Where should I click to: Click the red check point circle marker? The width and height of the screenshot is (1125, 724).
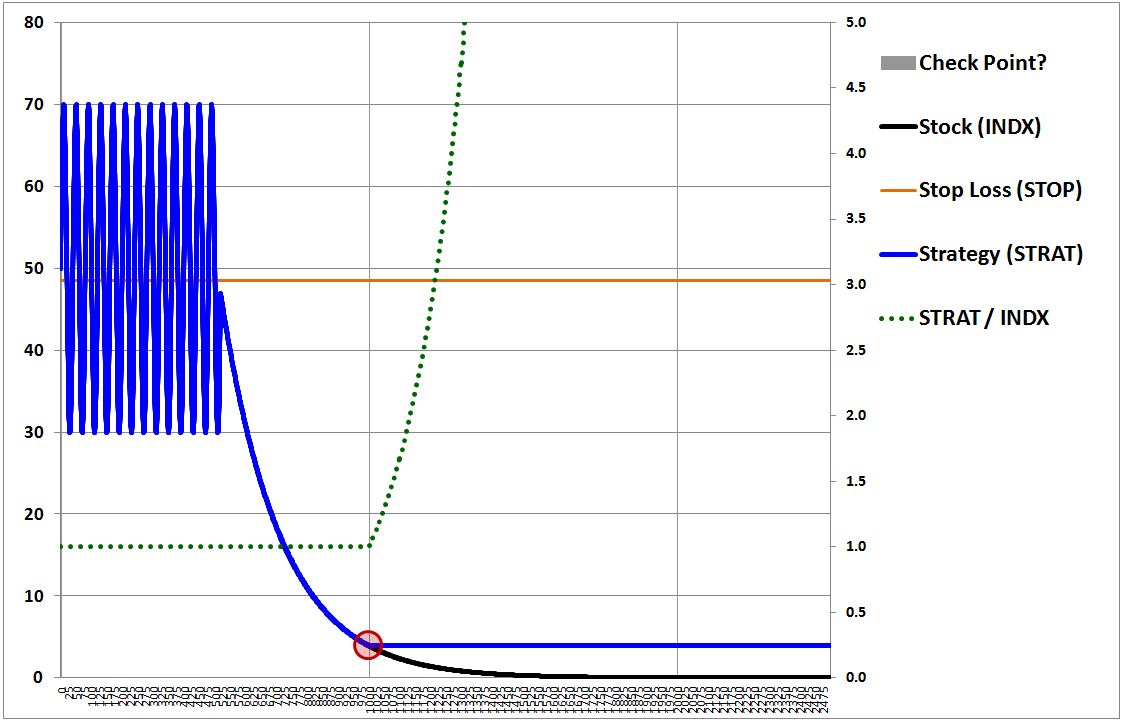tap(368, 645)
